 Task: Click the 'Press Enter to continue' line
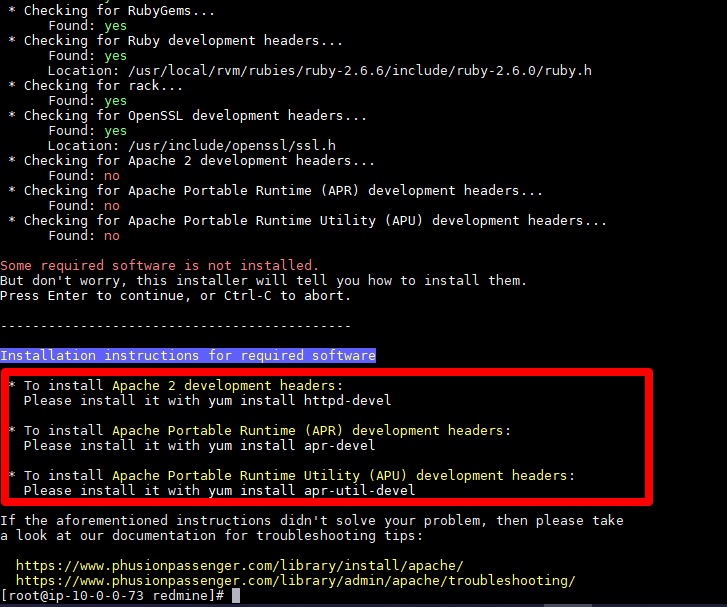tap(175, 296)
